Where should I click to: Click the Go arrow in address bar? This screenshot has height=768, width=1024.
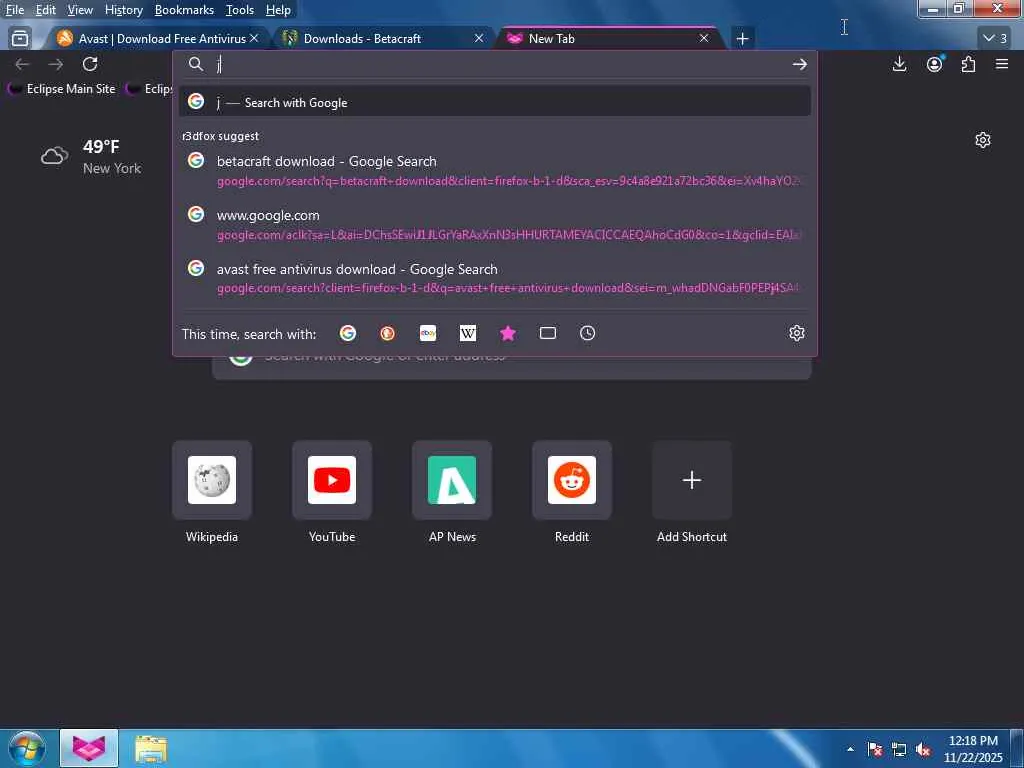tap(799, 64)
